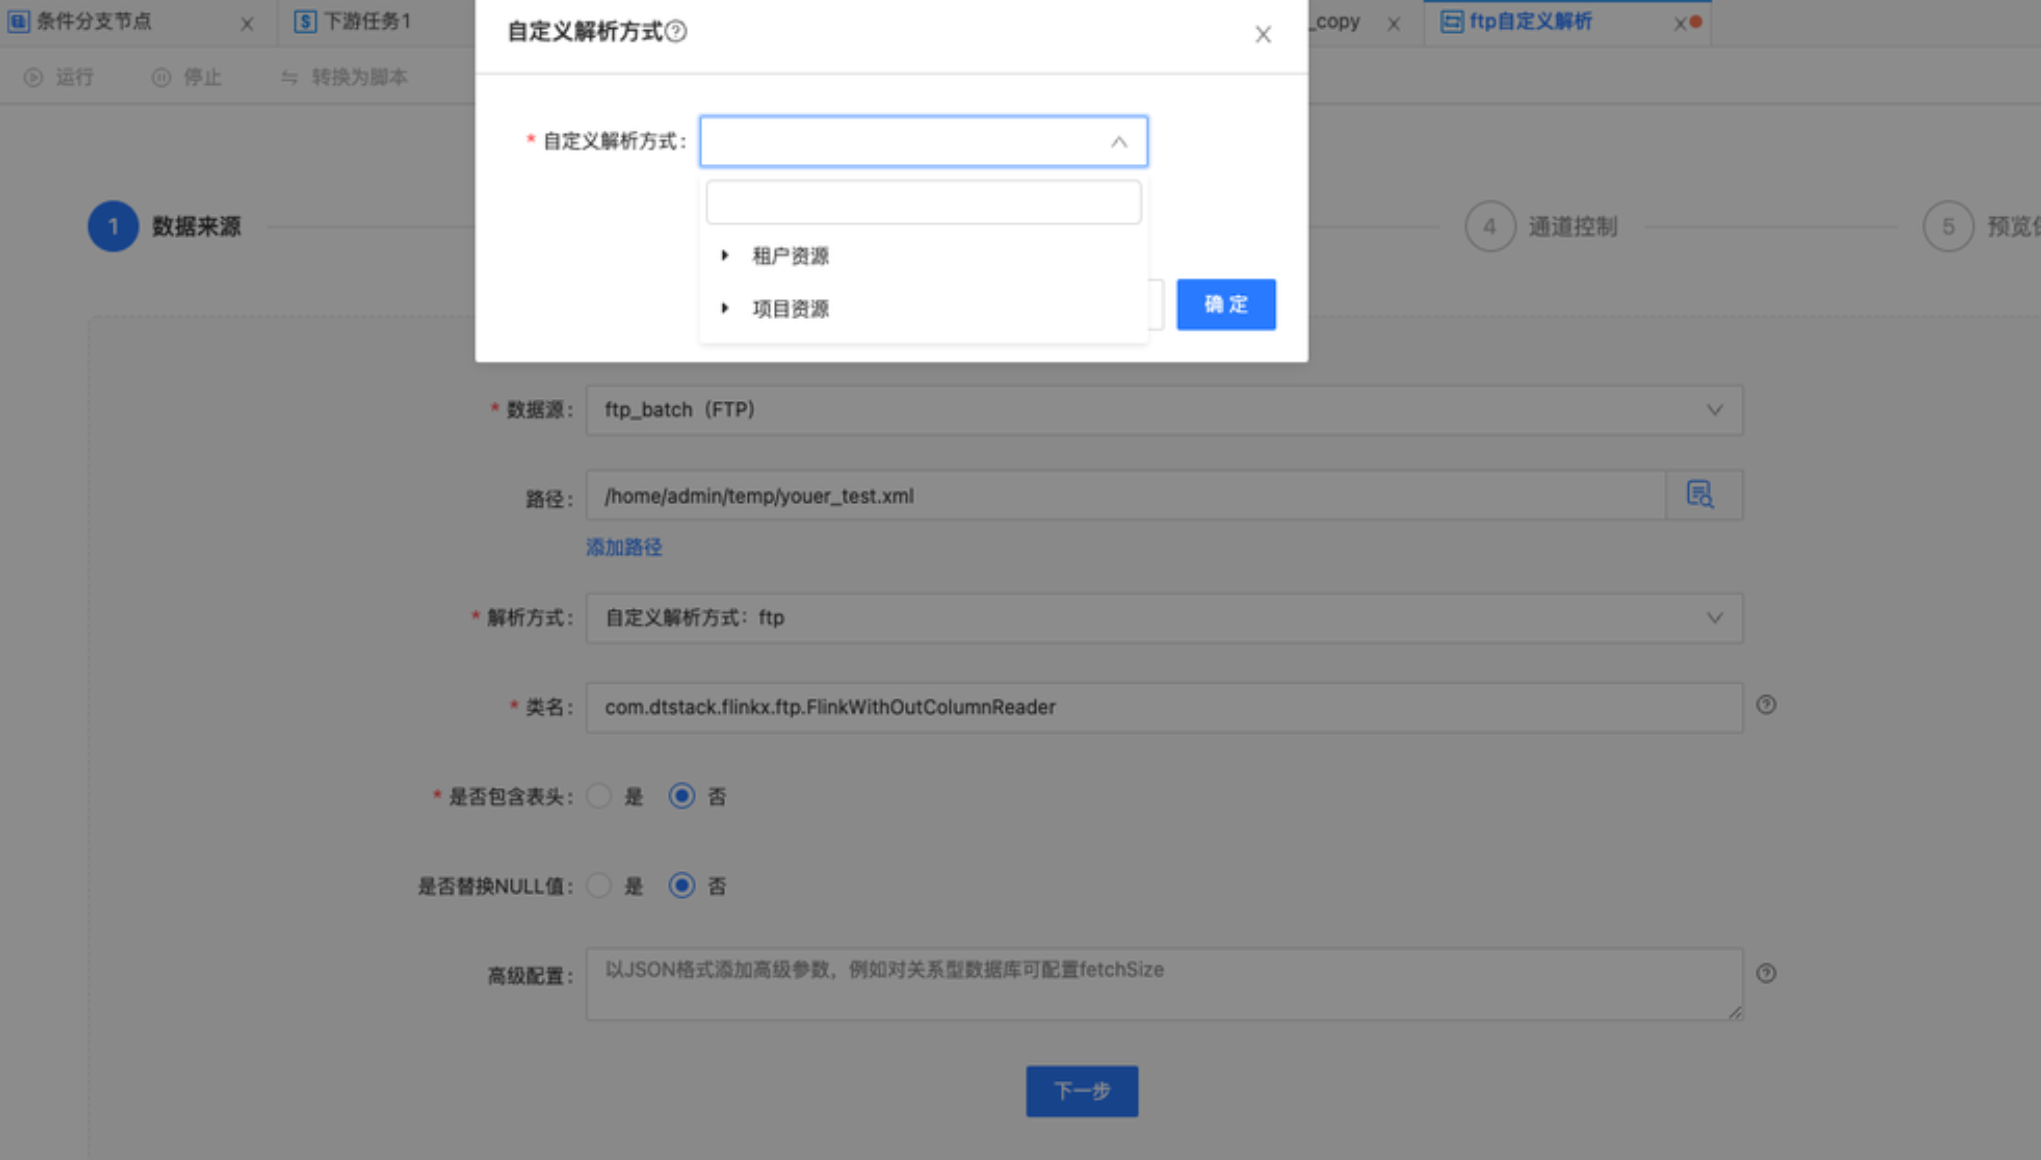
Task: Click the search box in the dropdown
Action: click(922, 203)
